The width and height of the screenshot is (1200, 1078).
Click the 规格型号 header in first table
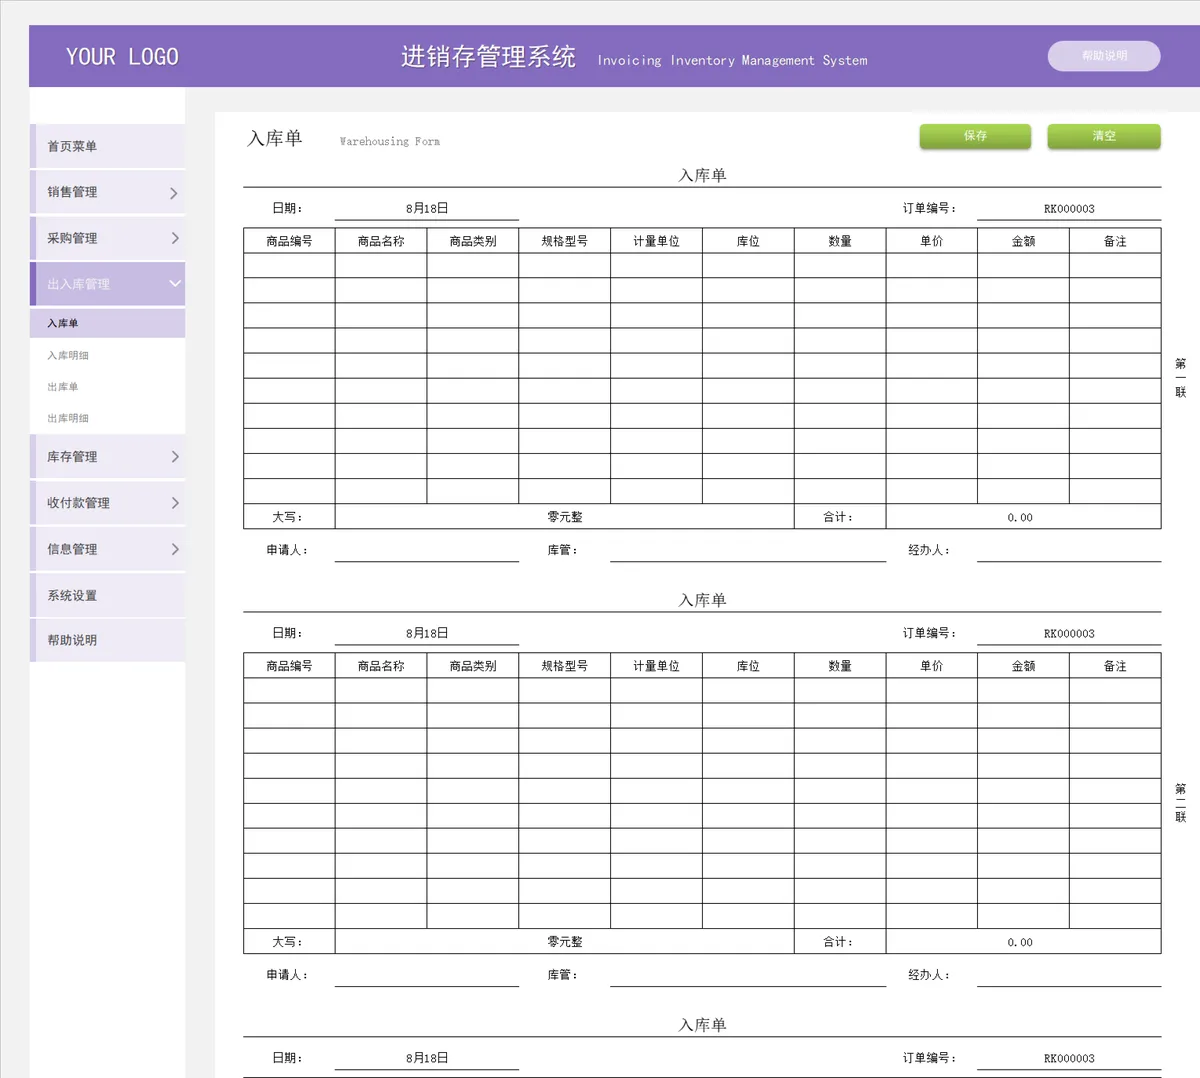click(565, 241)
